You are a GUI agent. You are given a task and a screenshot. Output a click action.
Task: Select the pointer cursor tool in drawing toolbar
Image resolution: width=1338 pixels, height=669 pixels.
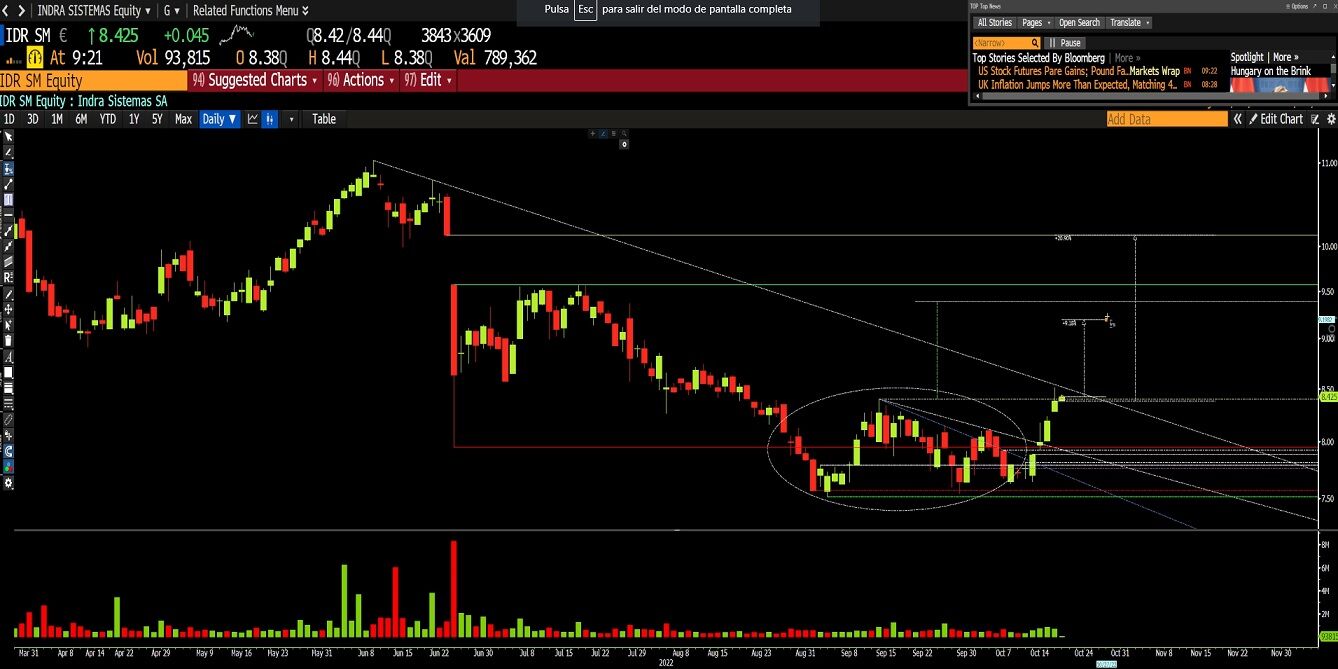click(8, 137)
